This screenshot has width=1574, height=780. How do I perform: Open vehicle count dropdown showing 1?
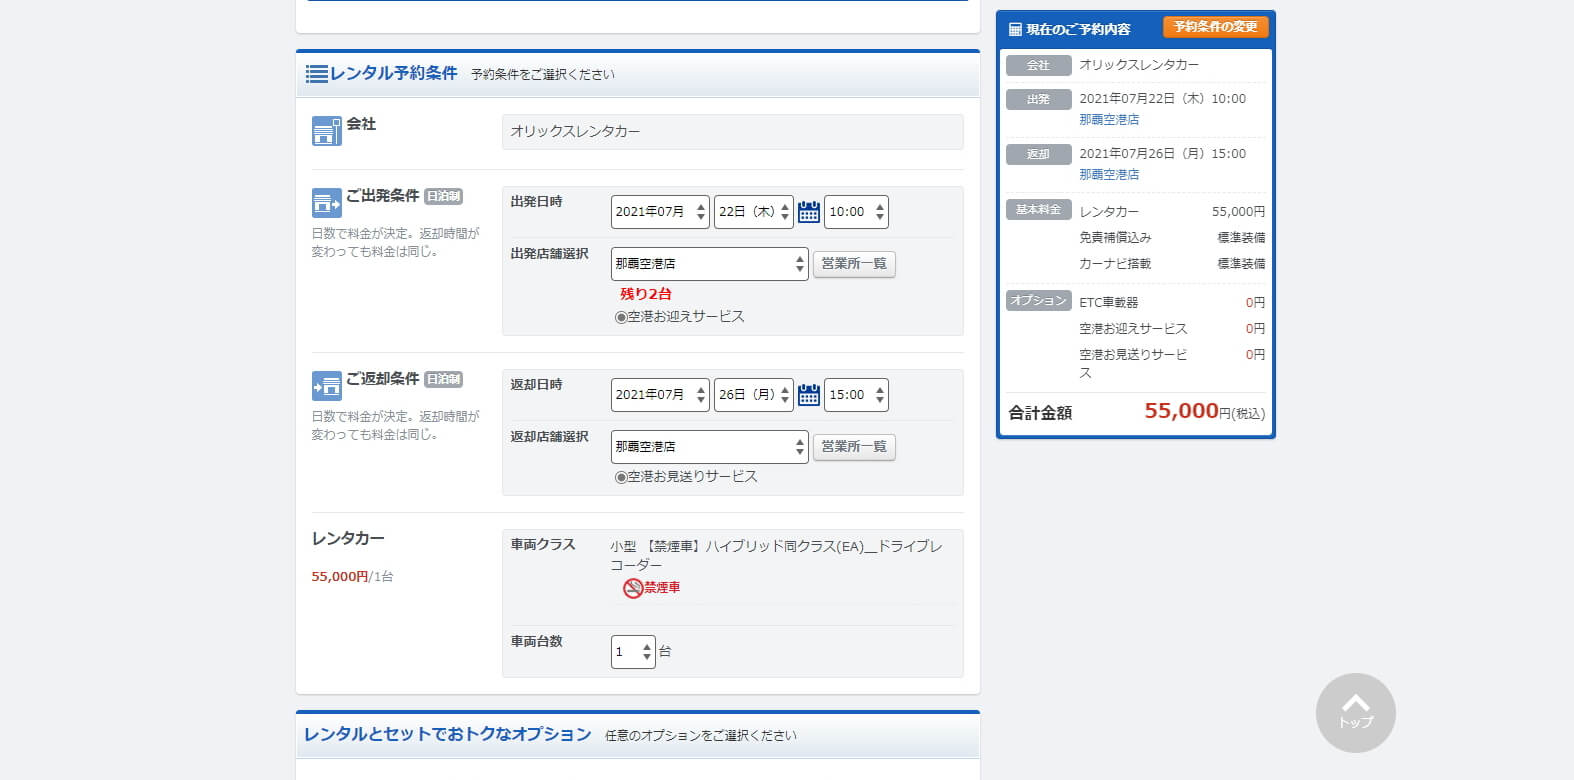633,652
